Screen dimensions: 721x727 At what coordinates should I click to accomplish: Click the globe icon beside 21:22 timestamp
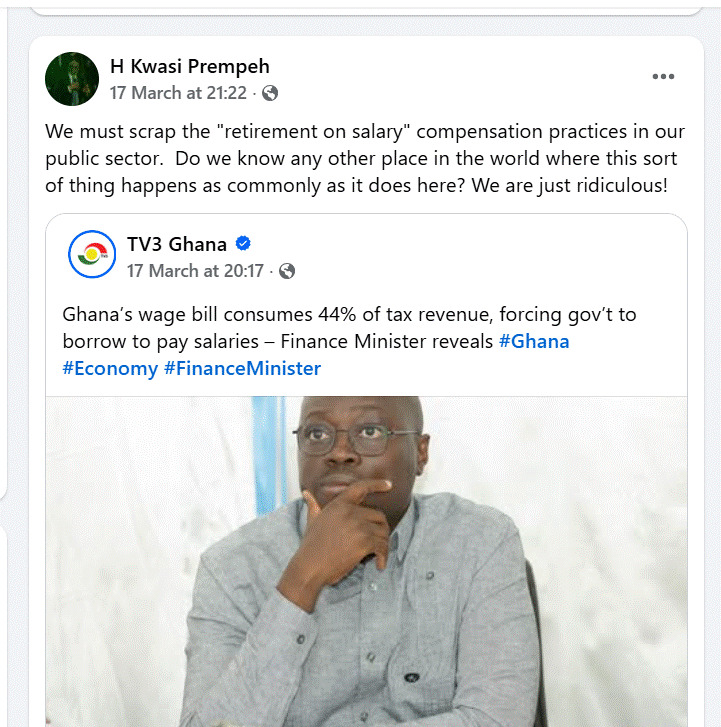pos(270,93)
